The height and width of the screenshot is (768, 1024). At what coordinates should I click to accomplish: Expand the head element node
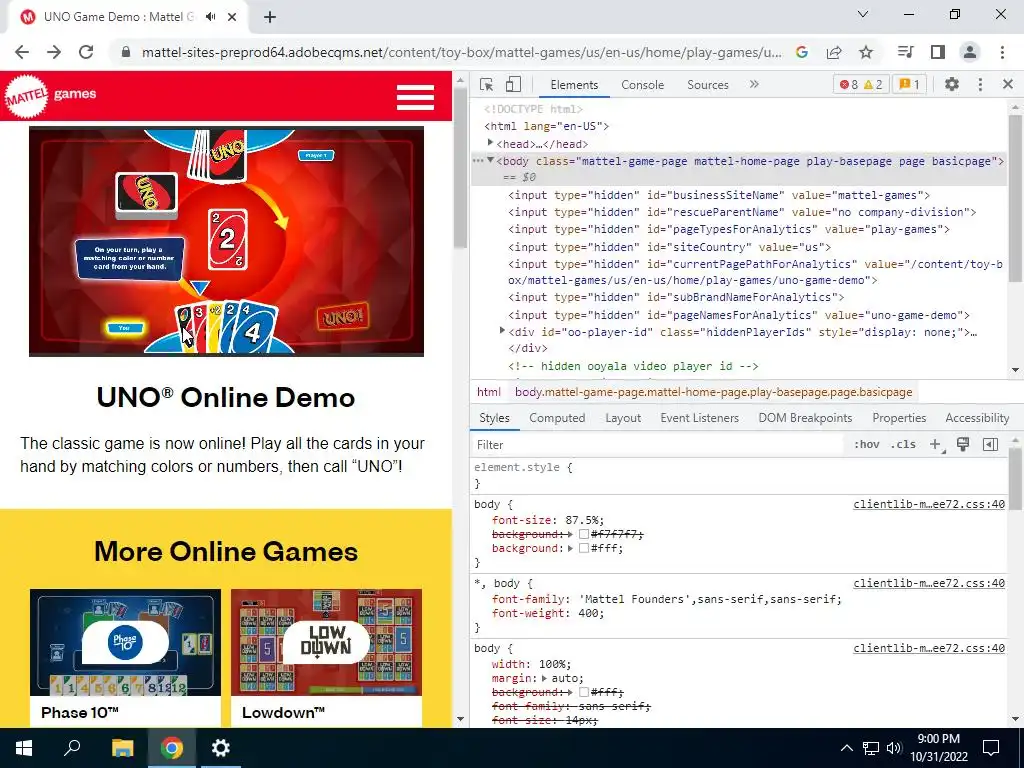pyautogui.click(x=490, y=142)
